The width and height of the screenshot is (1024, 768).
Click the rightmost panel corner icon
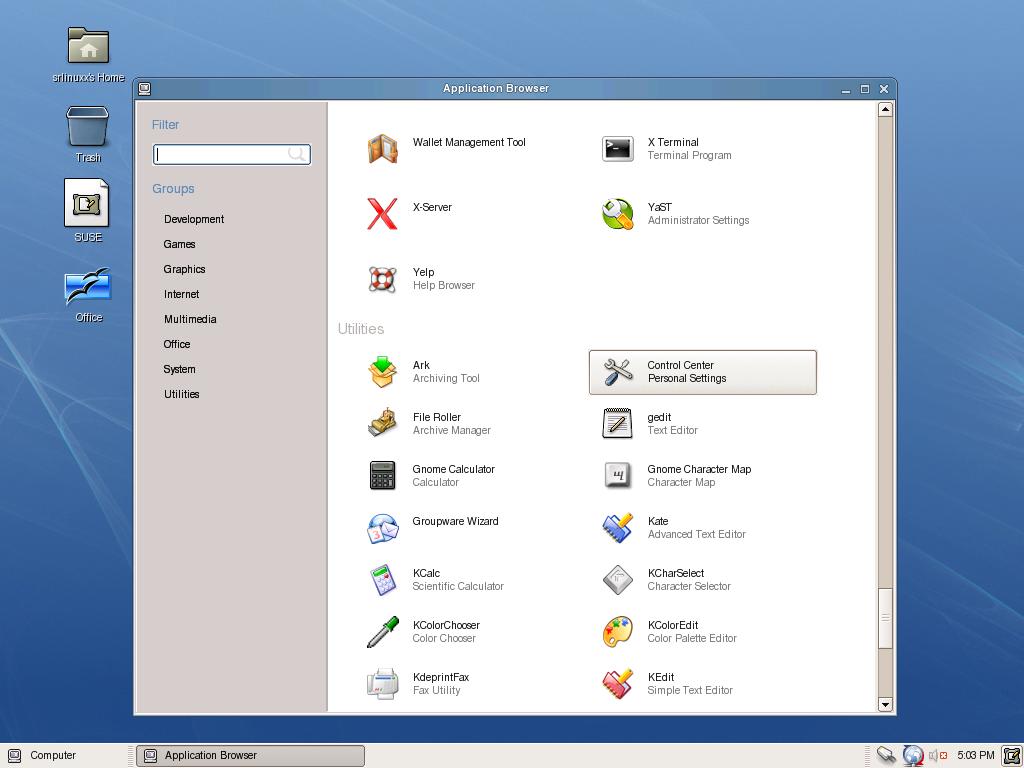[1012, 756]
